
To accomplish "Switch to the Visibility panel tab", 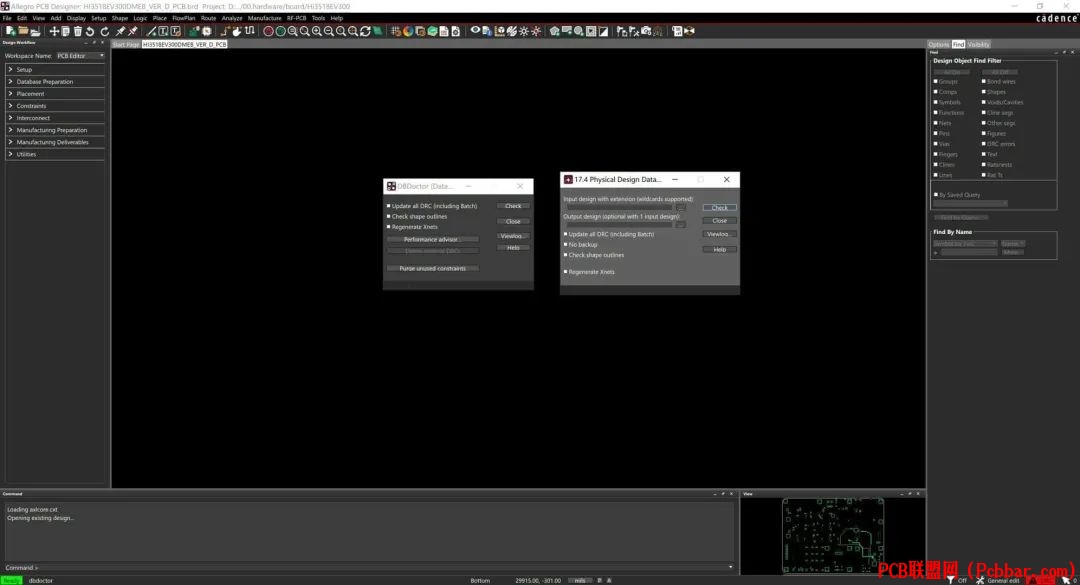I will pyautogui.click(x=978, y=44).
